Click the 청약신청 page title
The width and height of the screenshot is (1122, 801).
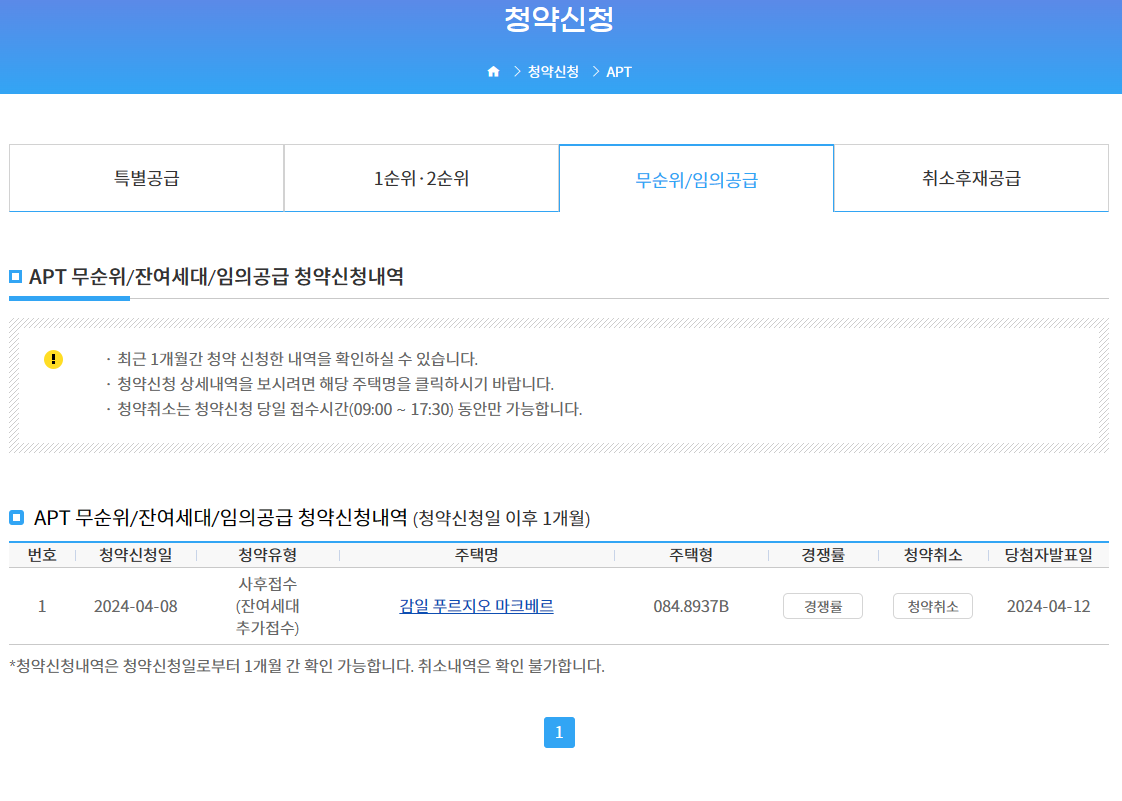560,19
